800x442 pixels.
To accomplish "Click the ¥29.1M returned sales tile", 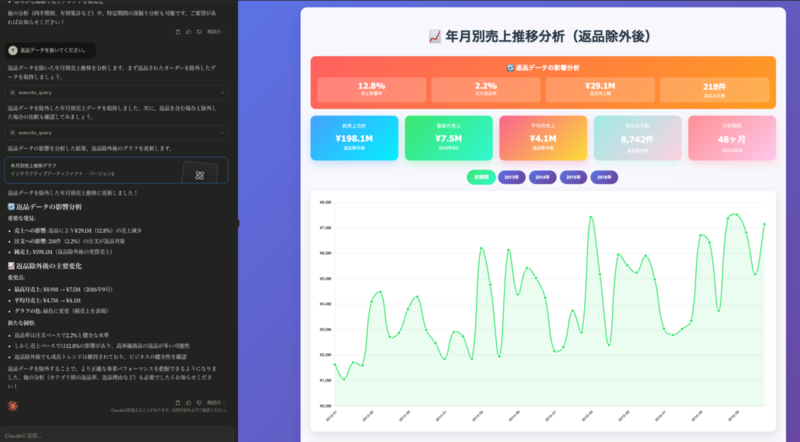I will click(x=600, y=89).
